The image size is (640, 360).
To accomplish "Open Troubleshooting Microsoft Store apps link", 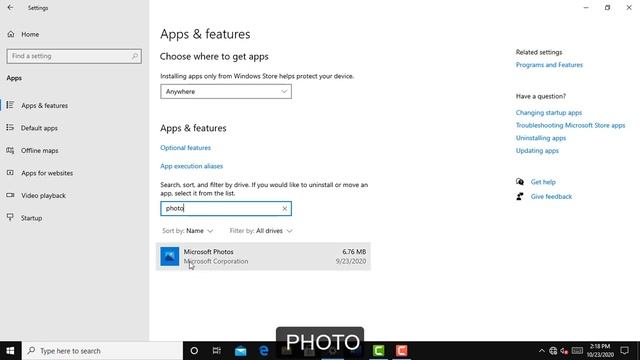I will [570, 125].
